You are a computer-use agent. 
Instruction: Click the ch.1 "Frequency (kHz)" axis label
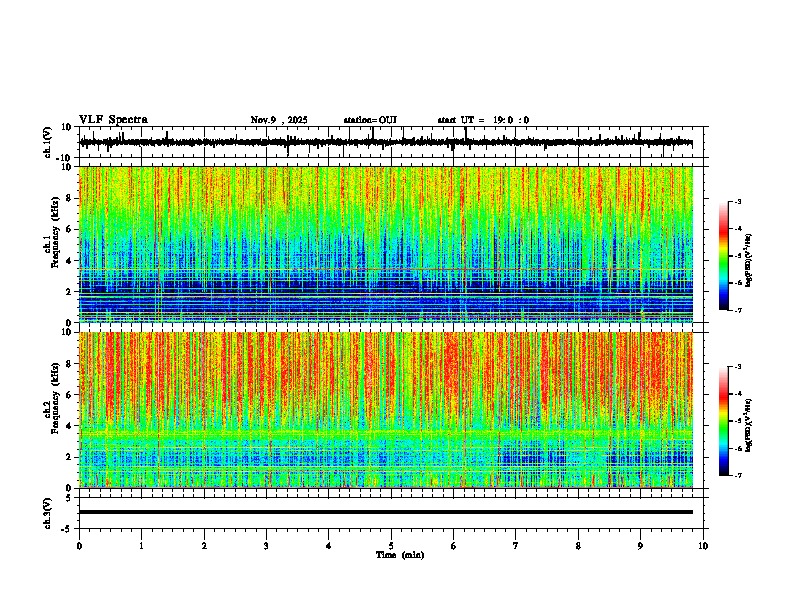[x=56, y=232]
